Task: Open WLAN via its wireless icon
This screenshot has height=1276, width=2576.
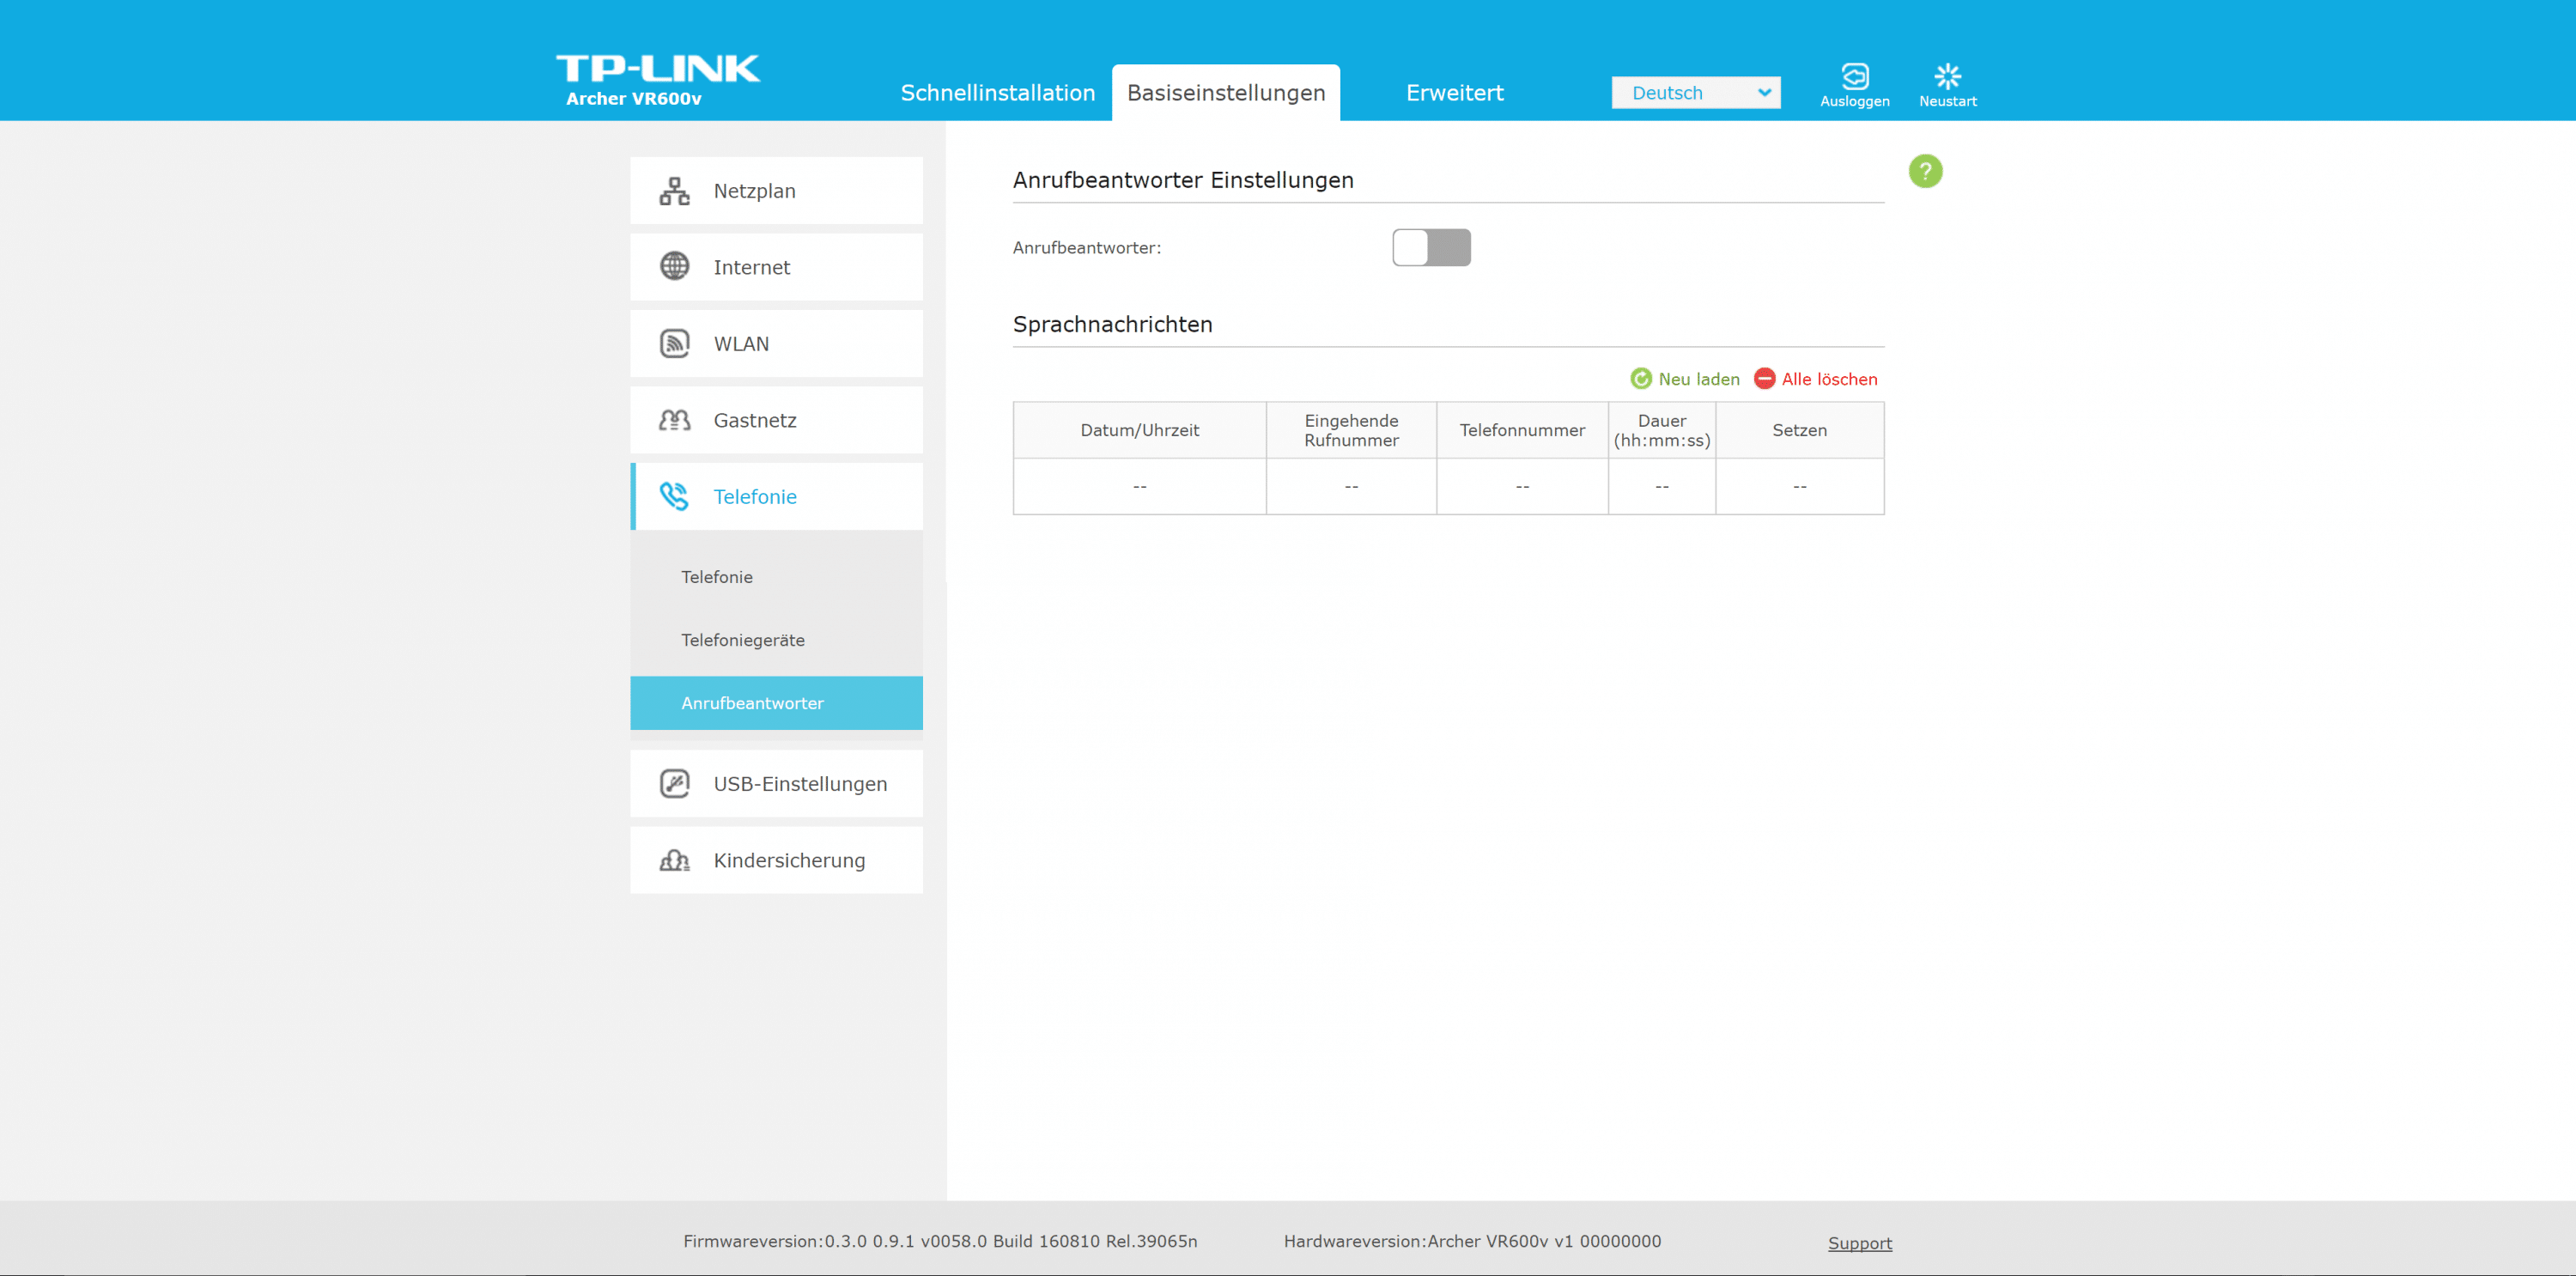Action: click(x=674, y=344)
